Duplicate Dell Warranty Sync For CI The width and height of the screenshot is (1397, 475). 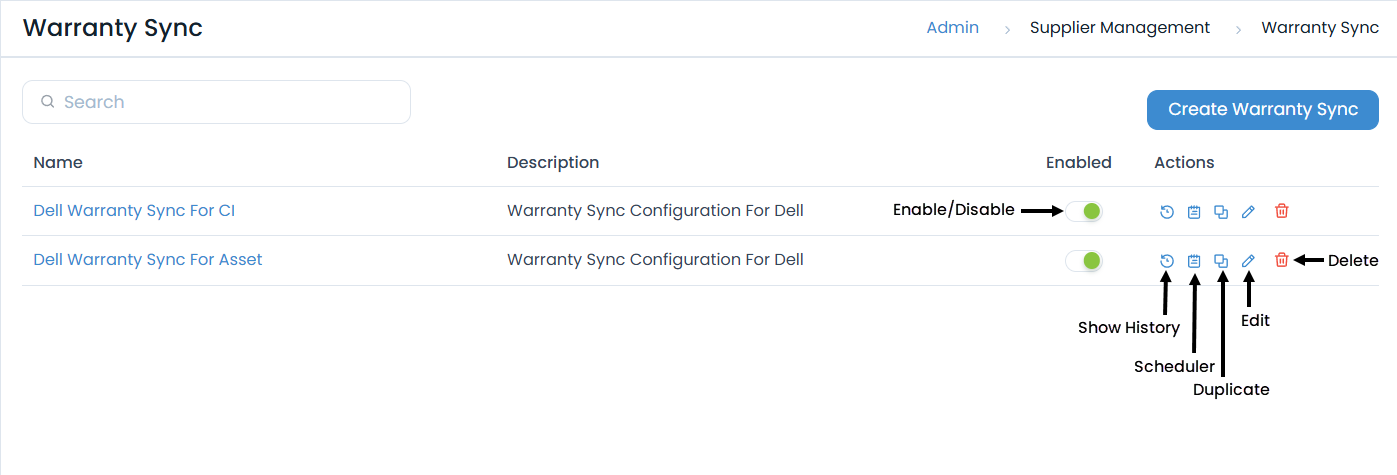(1220, 211)
